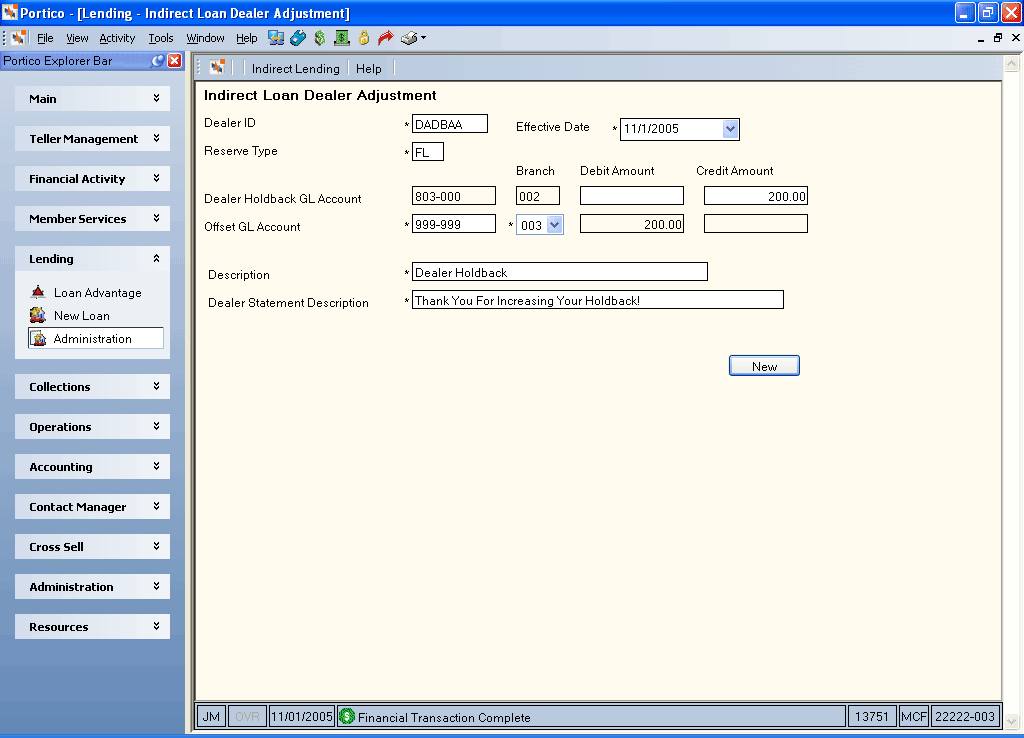Image resolution: width=1024 pixels, height=738 pixels.
Task: Expand the Member Services section
Action: click(92, 218)
